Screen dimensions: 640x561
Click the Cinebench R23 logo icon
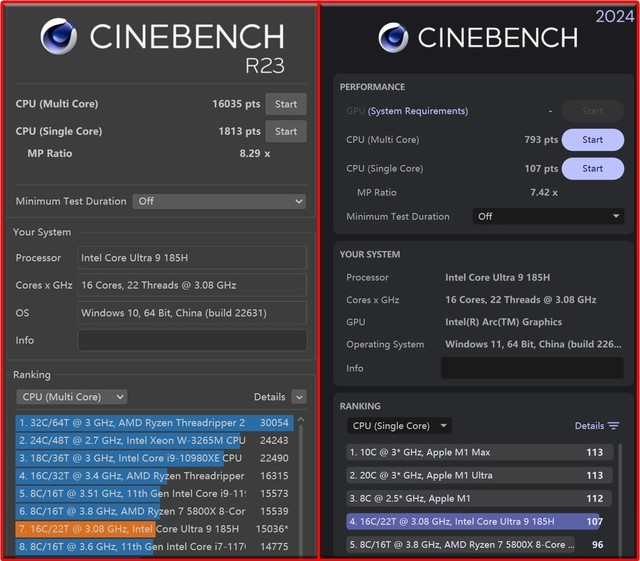pos(59,37)
